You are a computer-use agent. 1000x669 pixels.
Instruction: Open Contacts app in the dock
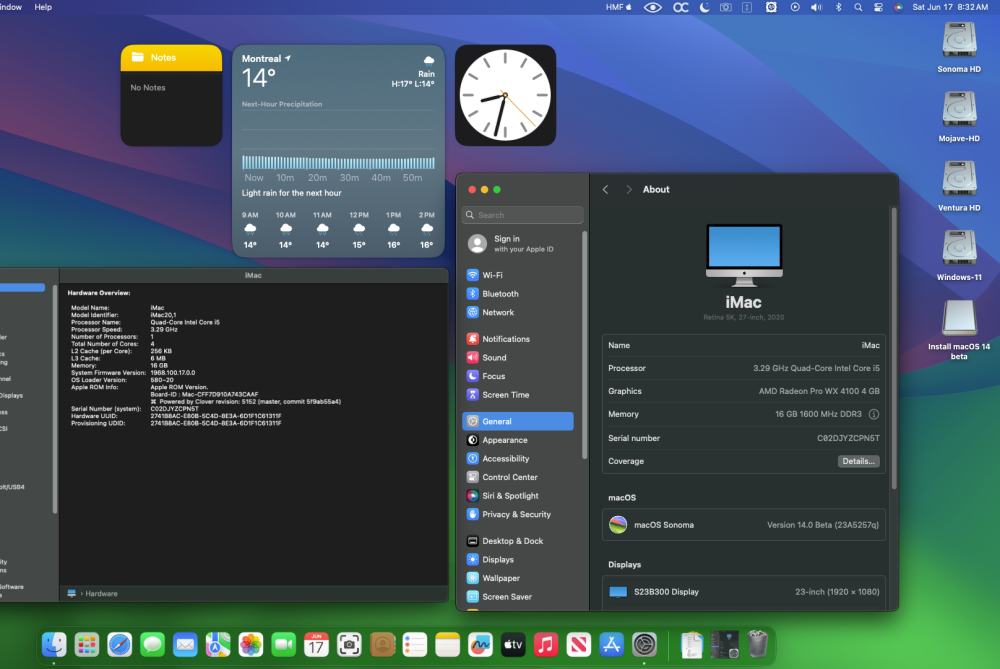pyautogui.click(x=382, y=645)
